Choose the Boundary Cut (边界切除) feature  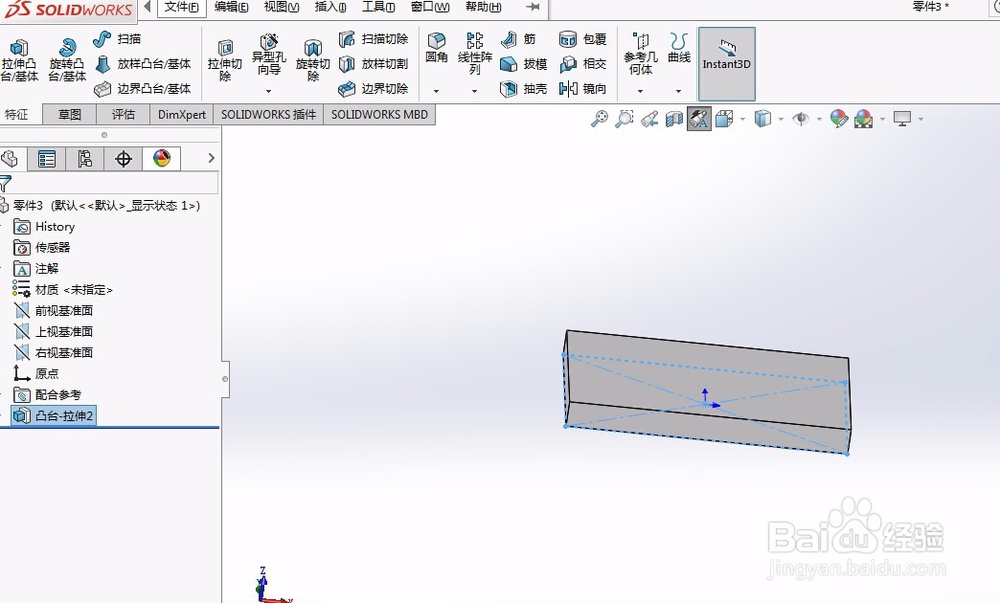374,89
